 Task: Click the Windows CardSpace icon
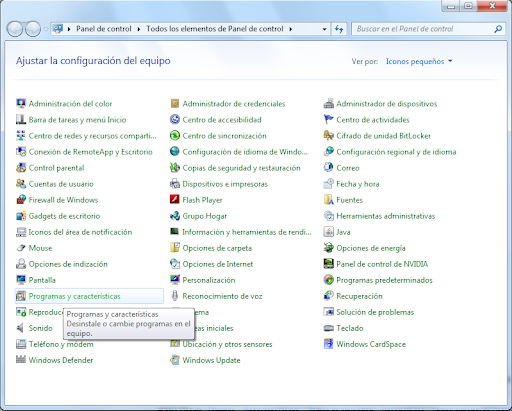tap(329, 344)
